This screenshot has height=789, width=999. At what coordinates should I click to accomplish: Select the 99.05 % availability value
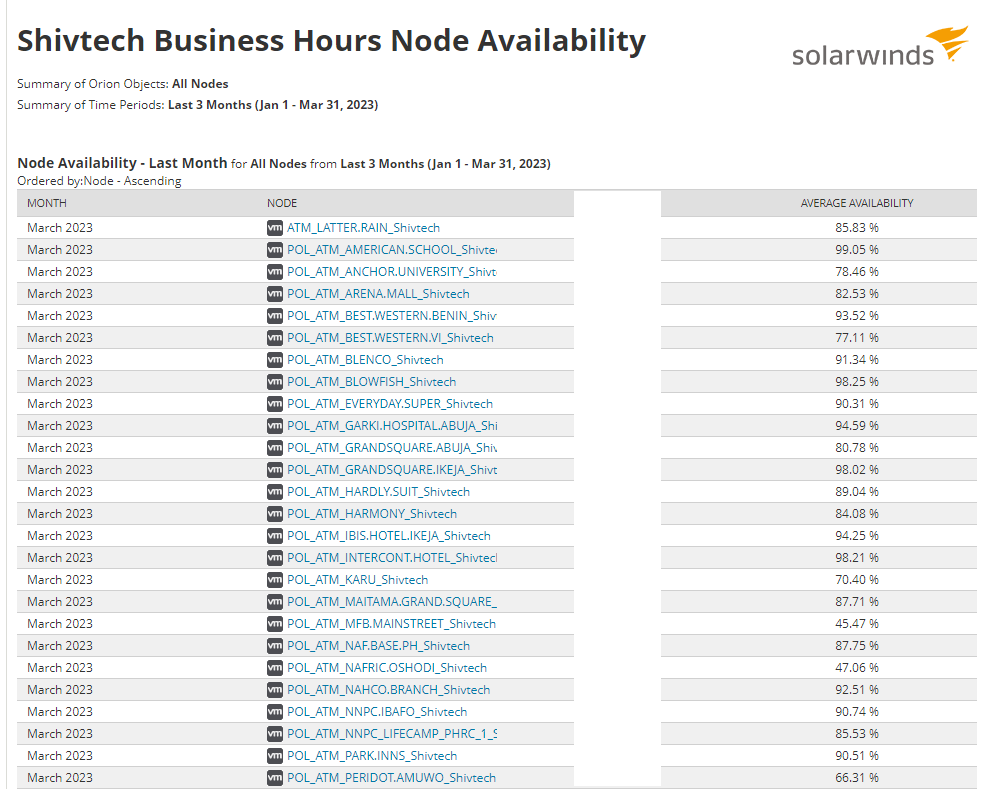[857, 250]
